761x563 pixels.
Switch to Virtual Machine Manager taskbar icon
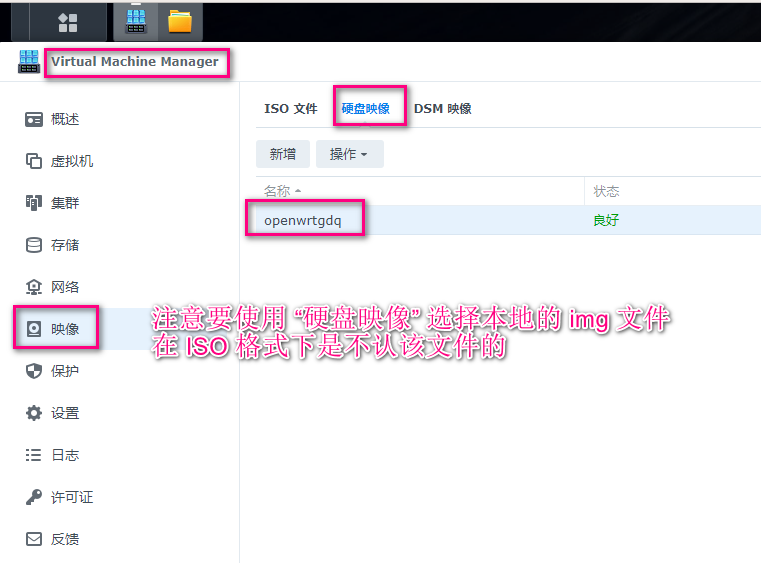tap(136, 22)
